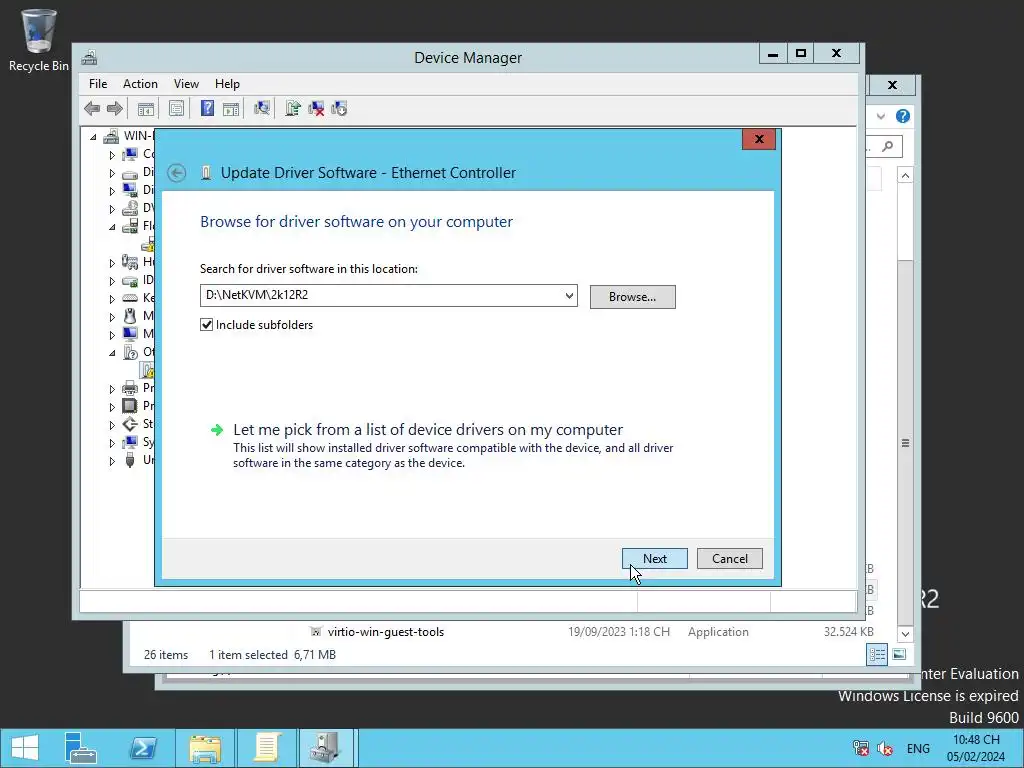The height and width of the screenshot is (768, 1024).
Task: Collapse the 'Fl' floppy node arrow
Action: pyautogui.click(x=112, y=227)
